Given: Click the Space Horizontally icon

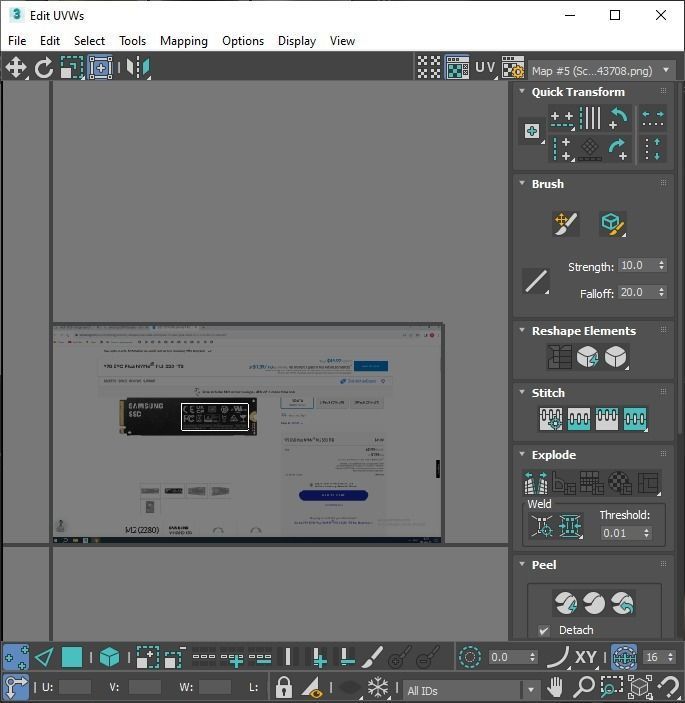Looking at the screenshot, I should tap(653, 119).
